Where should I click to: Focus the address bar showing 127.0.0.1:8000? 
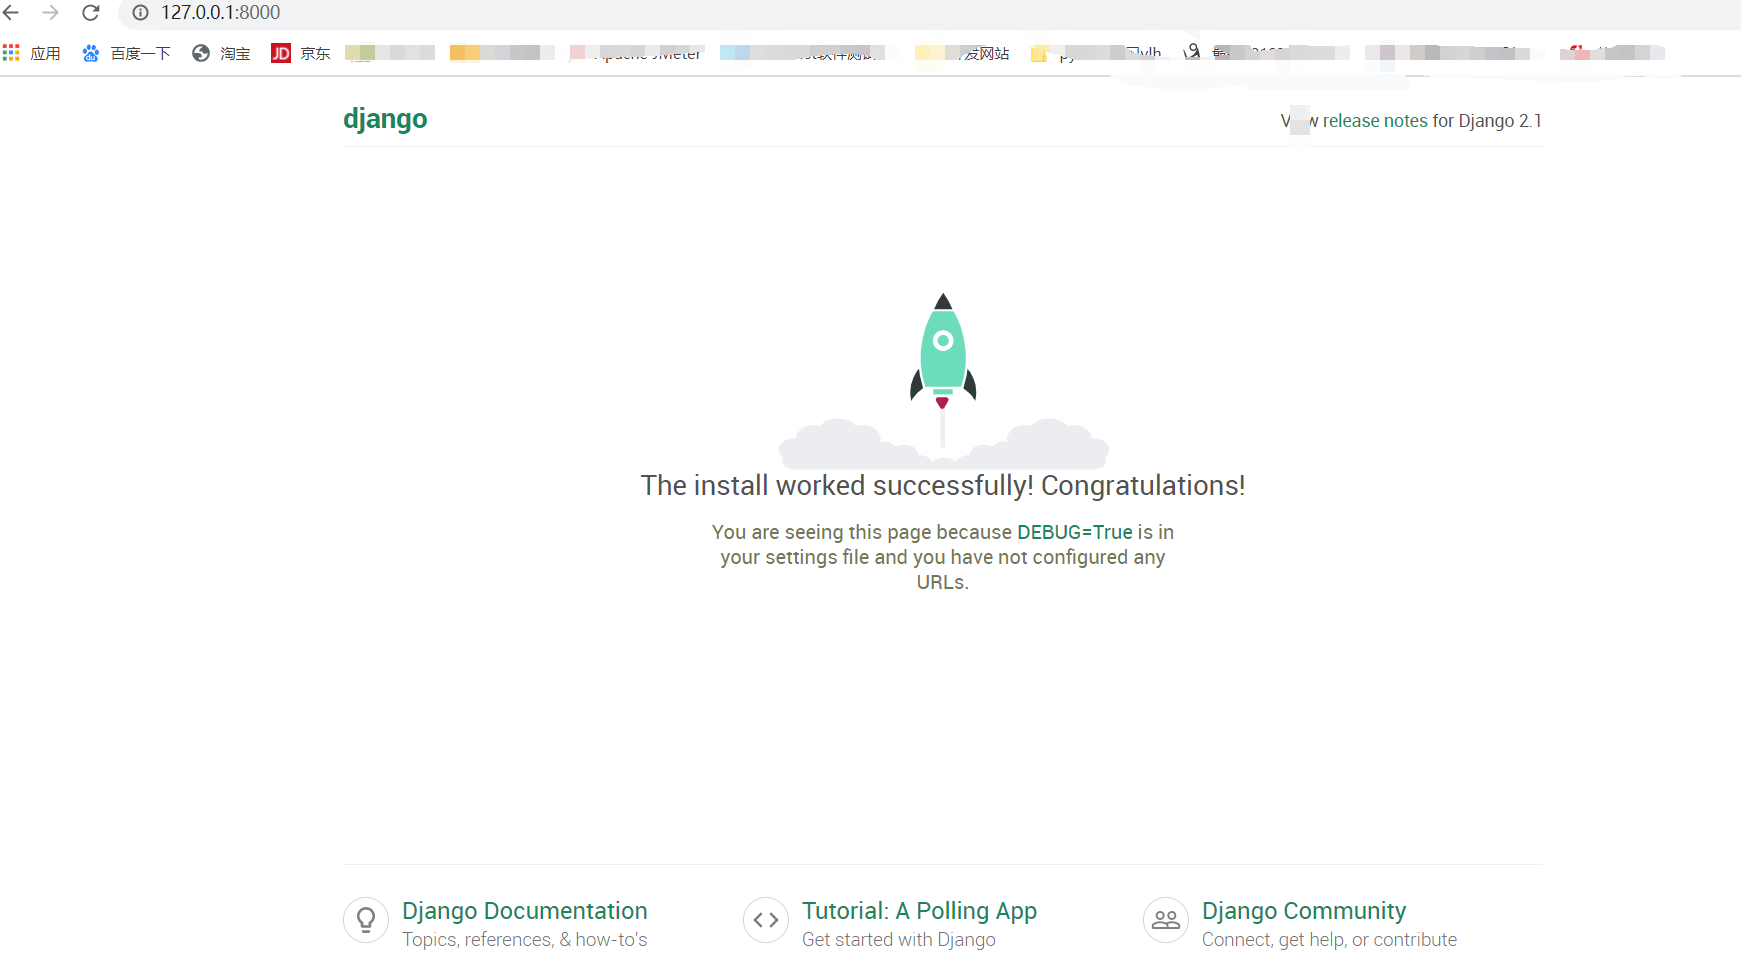(930, 13)
